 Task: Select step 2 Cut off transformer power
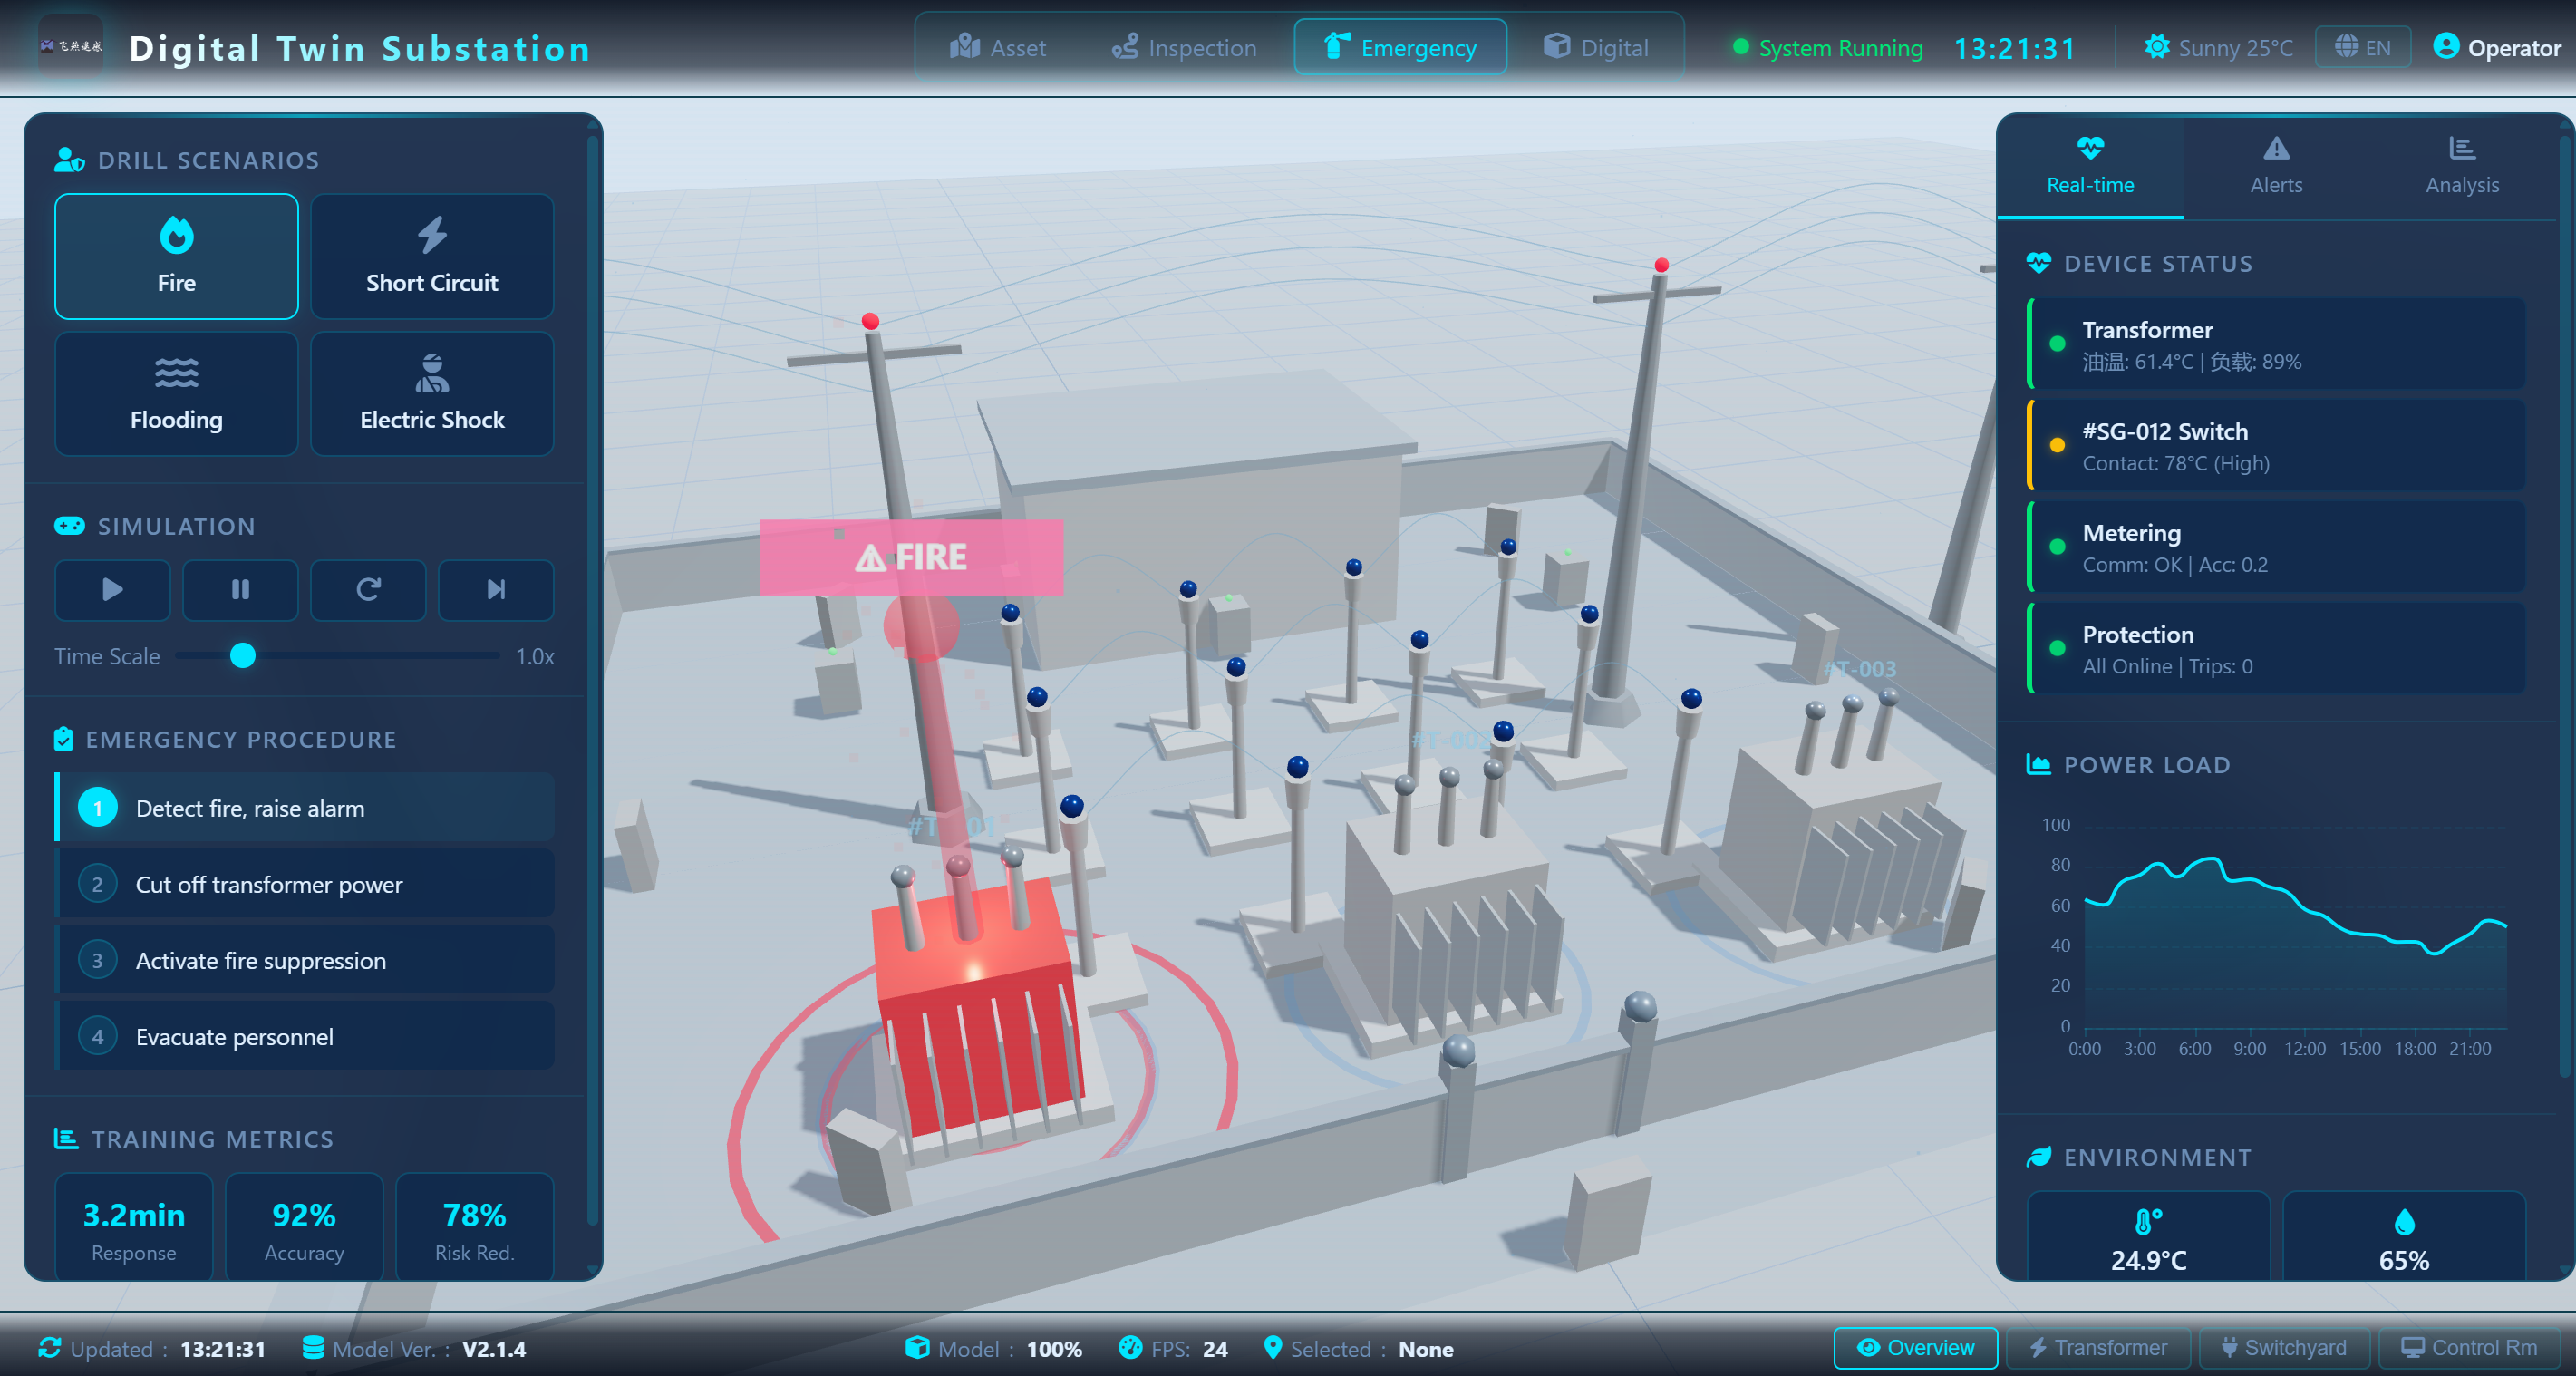305,884
